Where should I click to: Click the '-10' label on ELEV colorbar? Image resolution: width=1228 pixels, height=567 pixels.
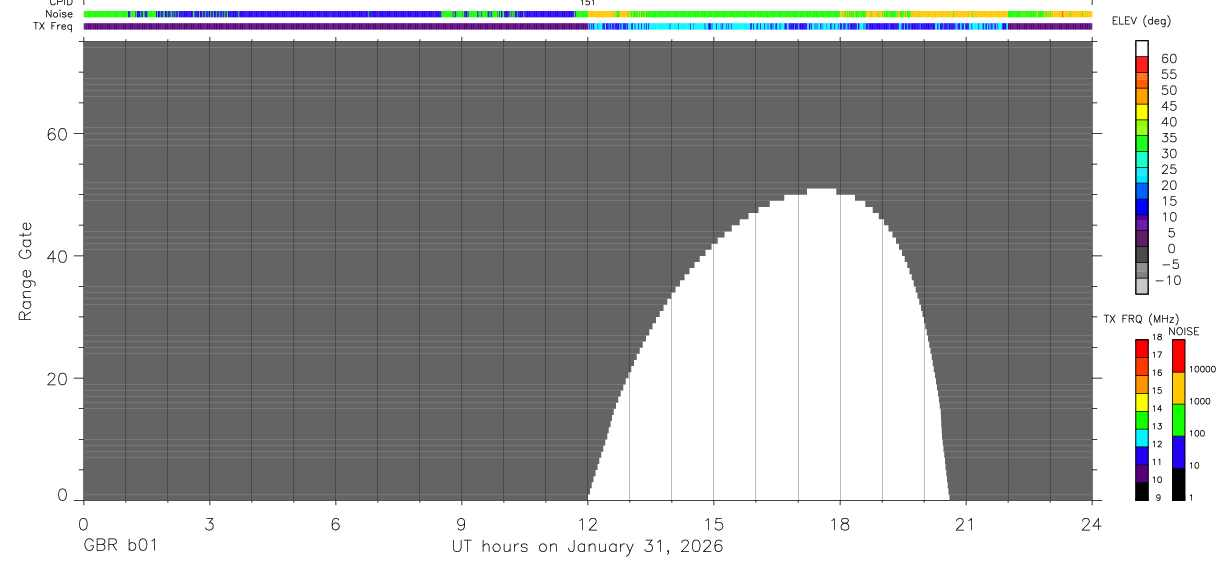[x=1167, y=280]
